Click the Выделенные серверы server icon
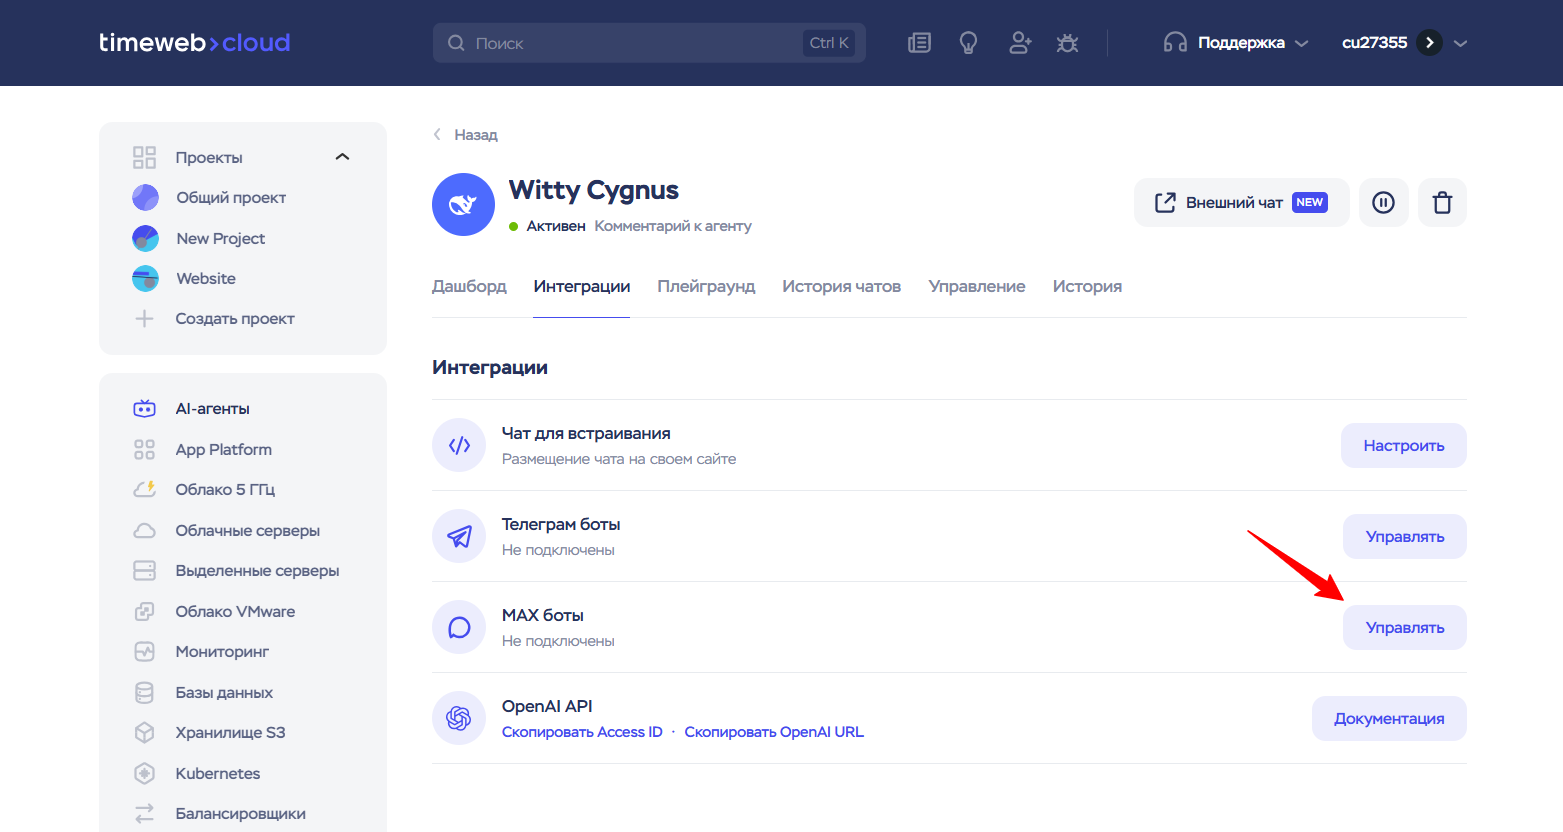 pos(144,571)
